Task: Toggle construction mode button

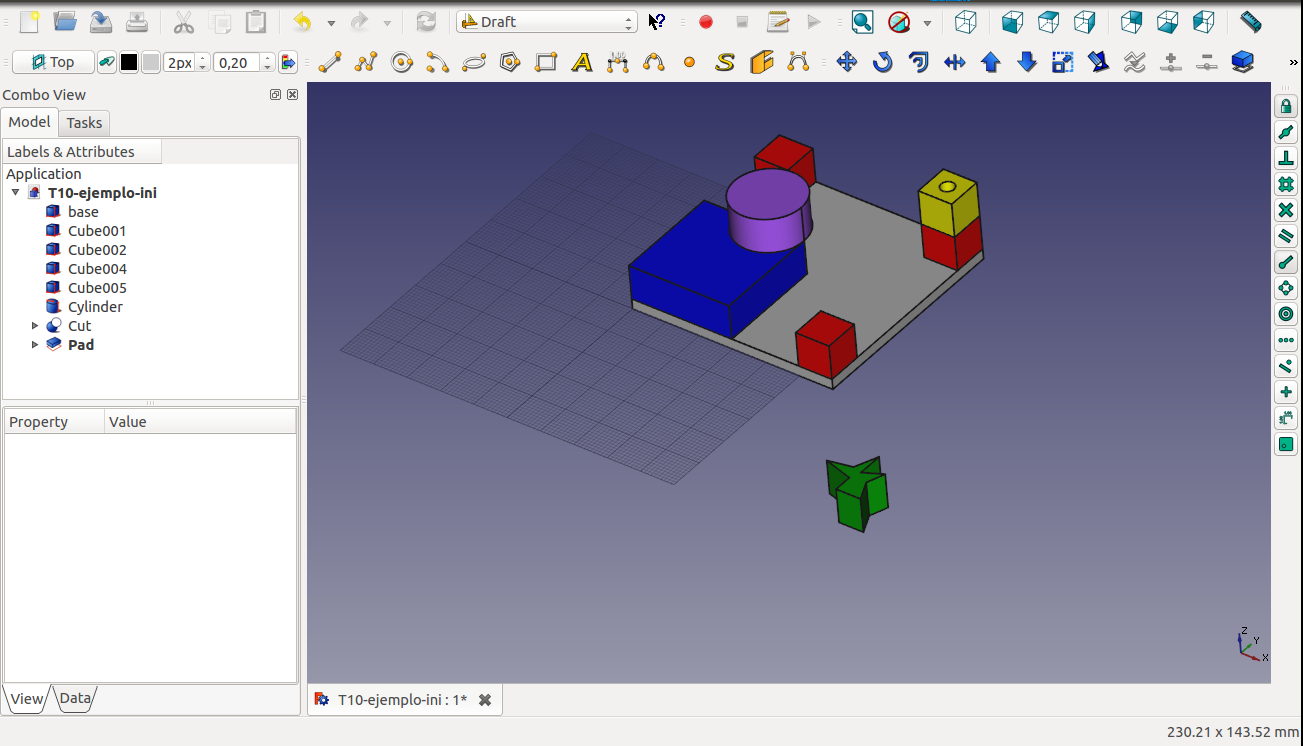Action: [x=107, y=63]
